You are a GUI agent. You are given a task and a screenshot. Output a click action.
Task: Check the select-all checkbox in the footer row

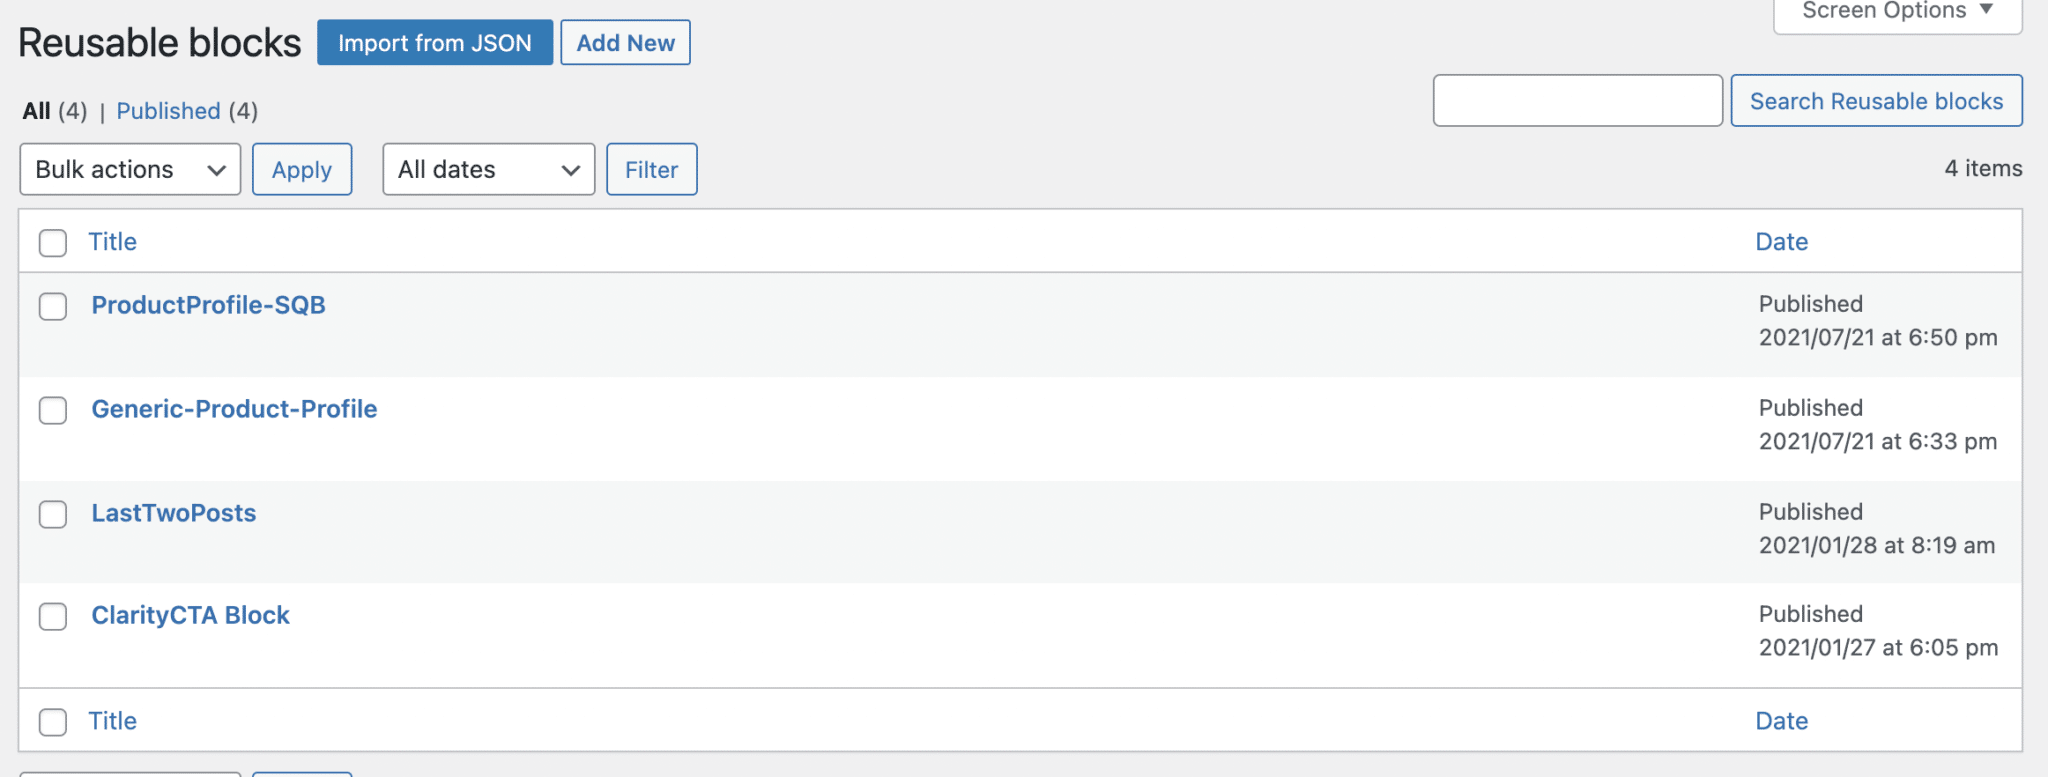tap(53, 721)
